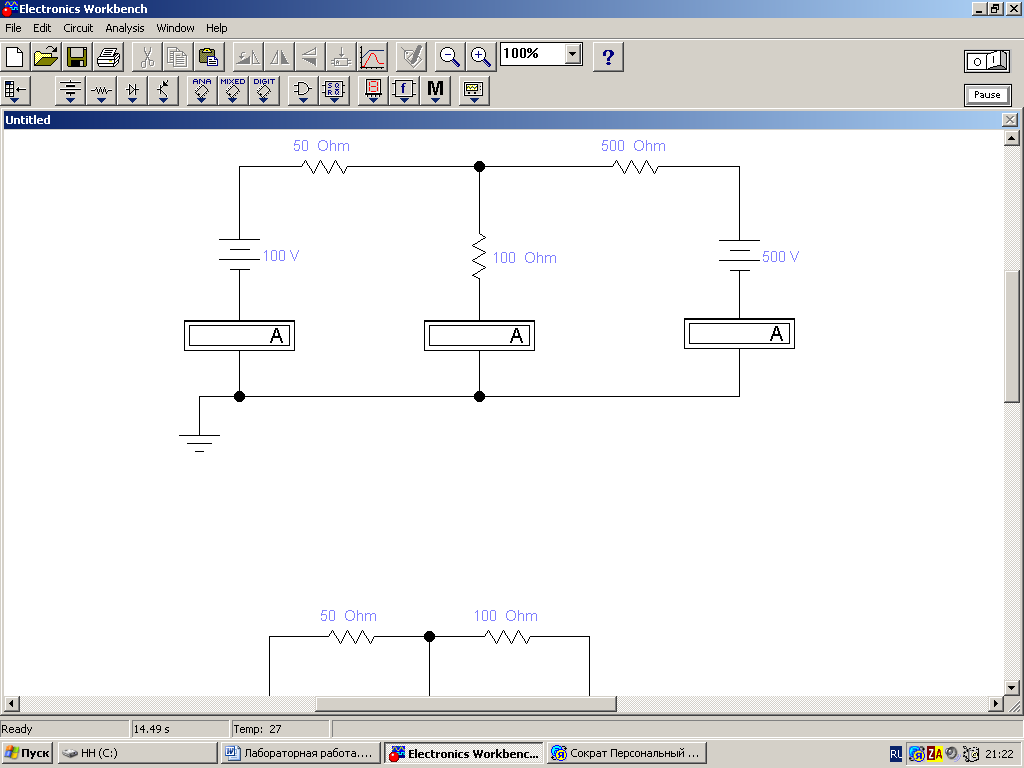Click the horizontal scrollbar thumb
1024x768 pixels.
(466, 704)
